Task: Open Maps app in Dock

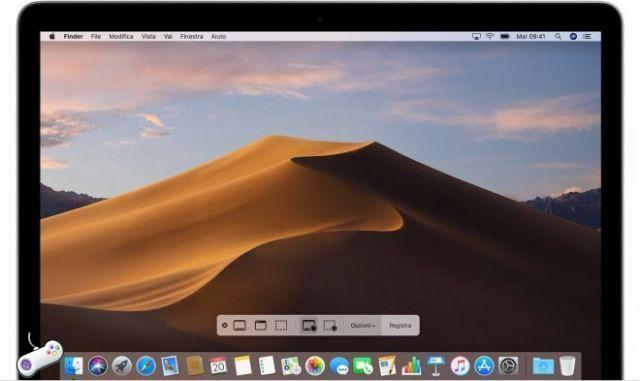Action: pos(291,366)
